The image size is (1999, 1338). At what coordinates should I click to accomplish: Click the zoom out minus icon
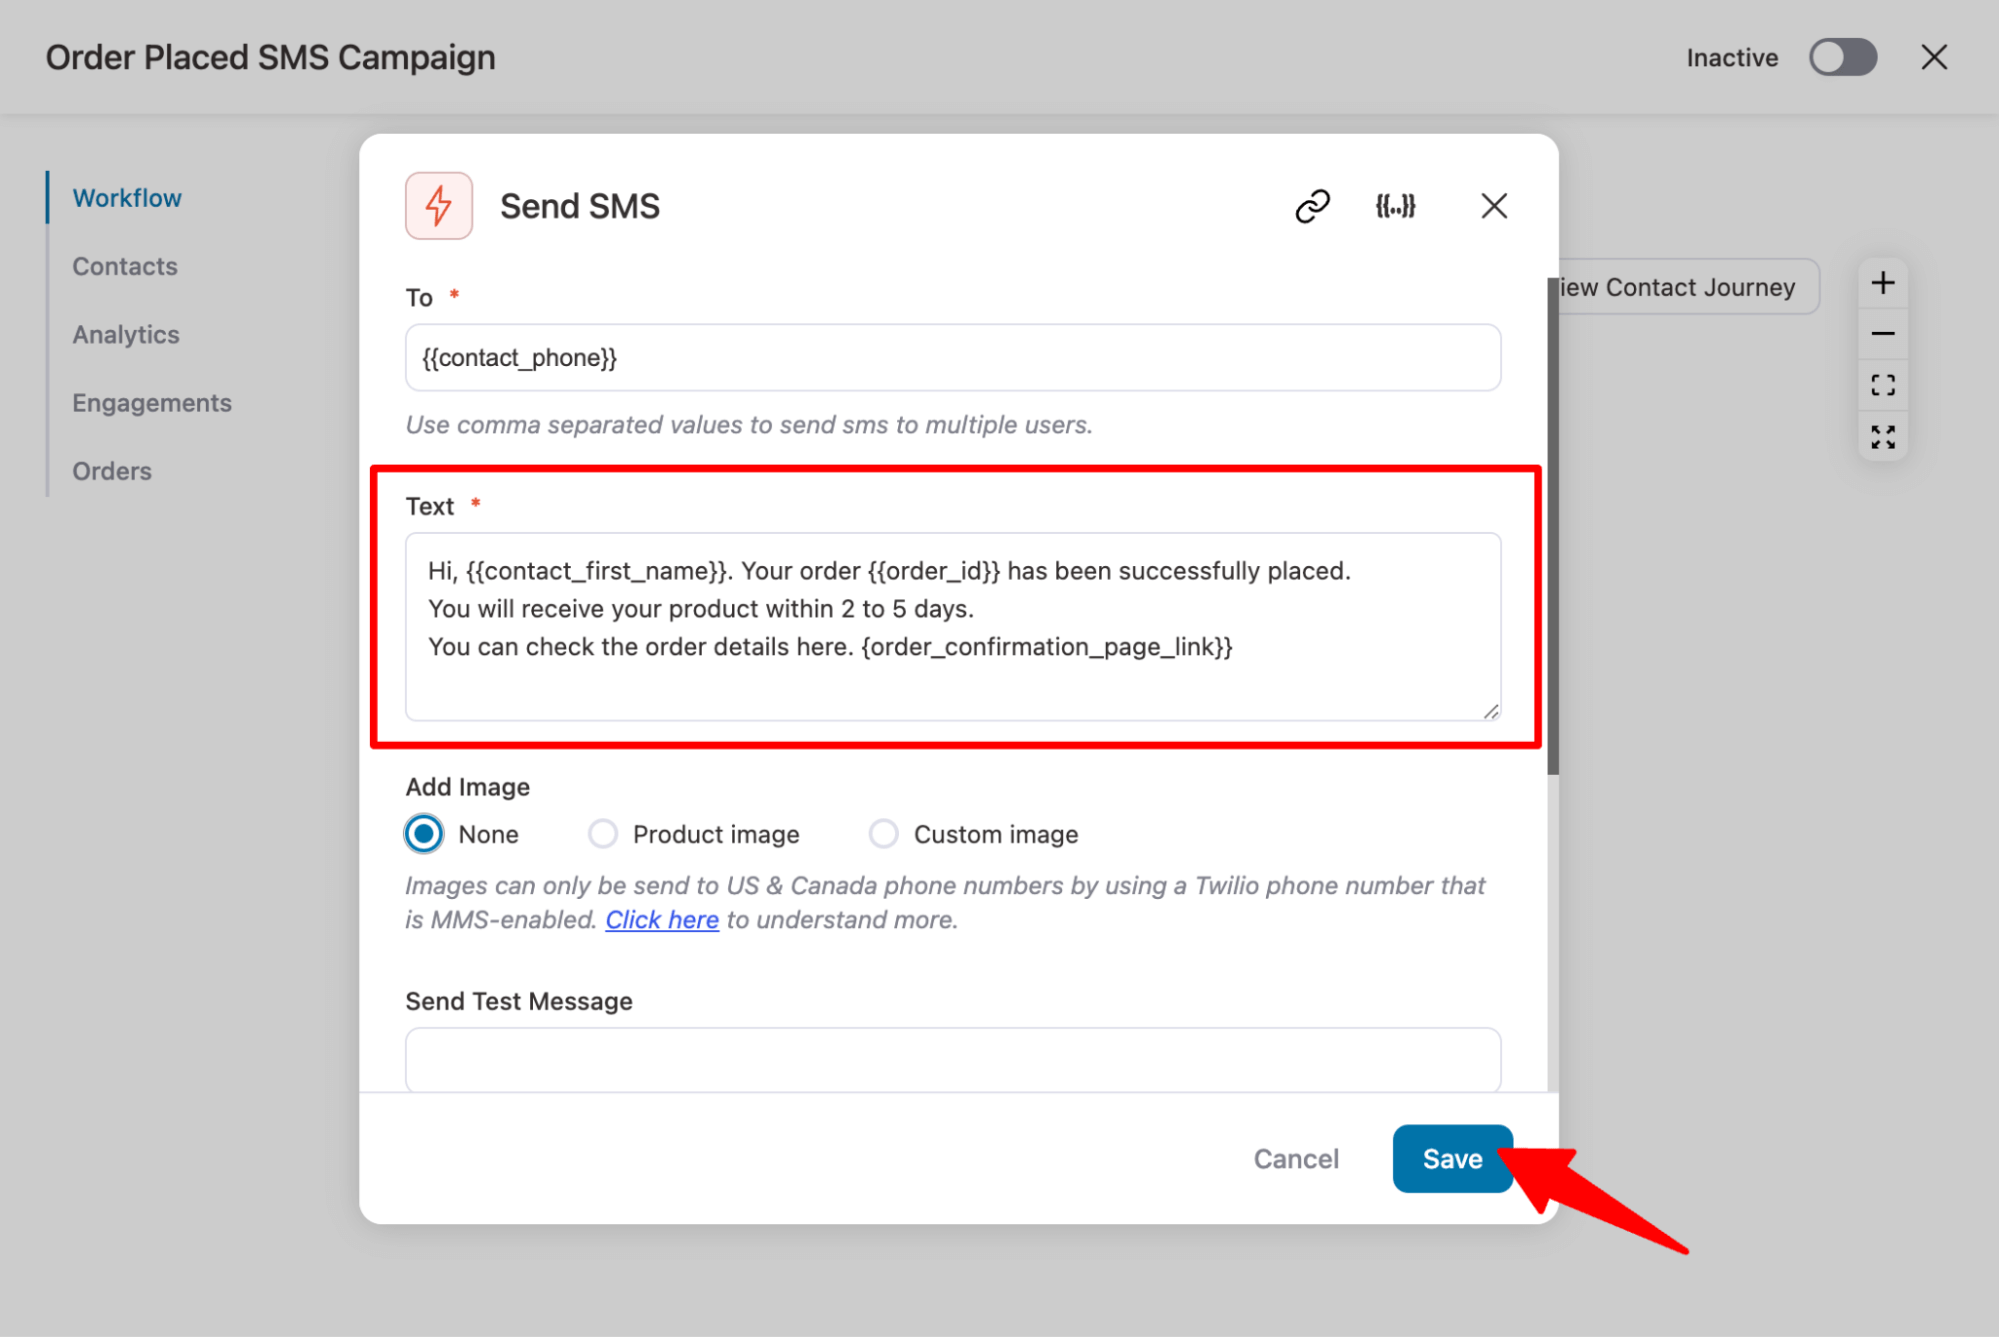[1886, 333]
